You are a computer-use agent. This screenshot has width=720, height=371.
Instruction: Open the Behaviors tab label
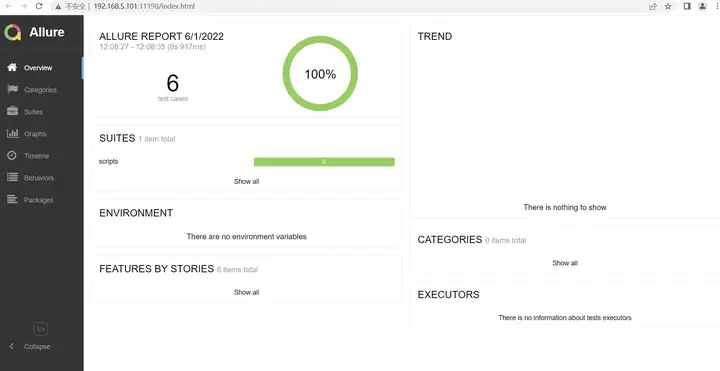coord(39,178)
